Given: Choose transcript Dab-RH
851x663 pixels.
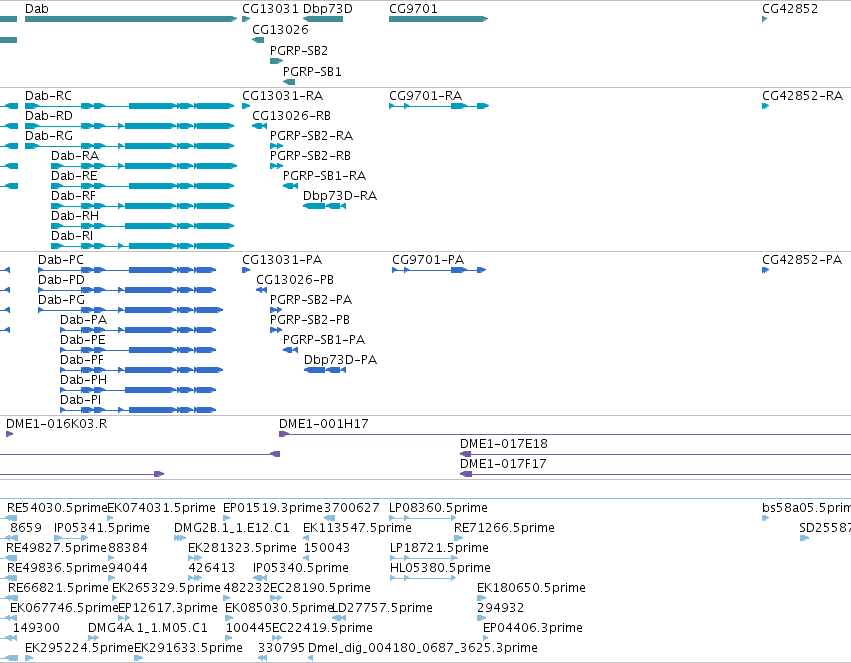Looking at the screenshot, I should [143, 226].
